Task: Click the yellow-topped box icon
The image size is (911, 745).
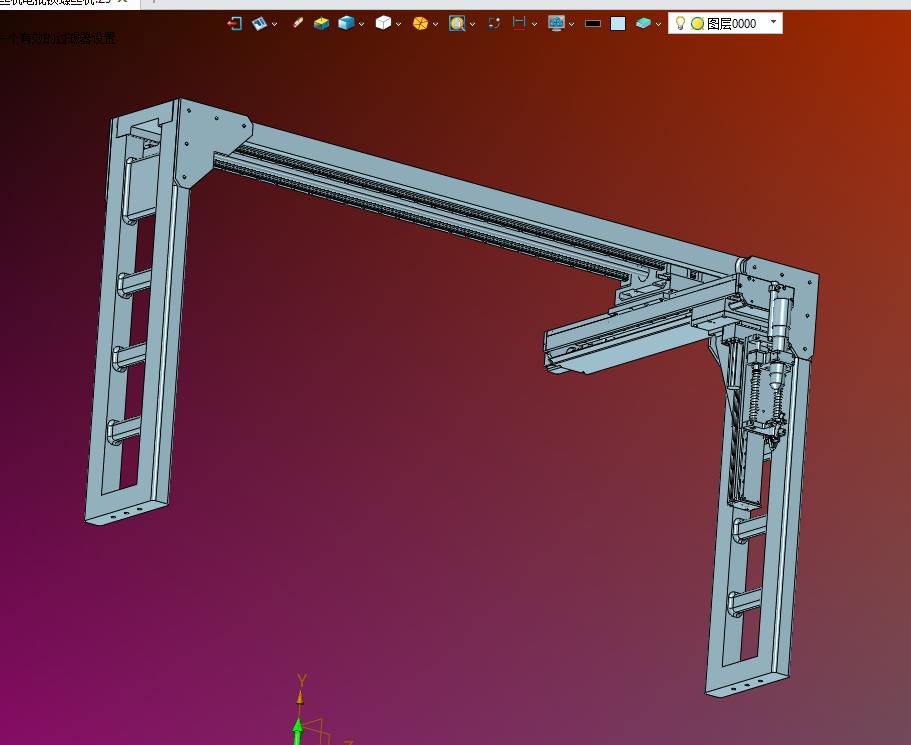Action: click(x=321, y=23)
